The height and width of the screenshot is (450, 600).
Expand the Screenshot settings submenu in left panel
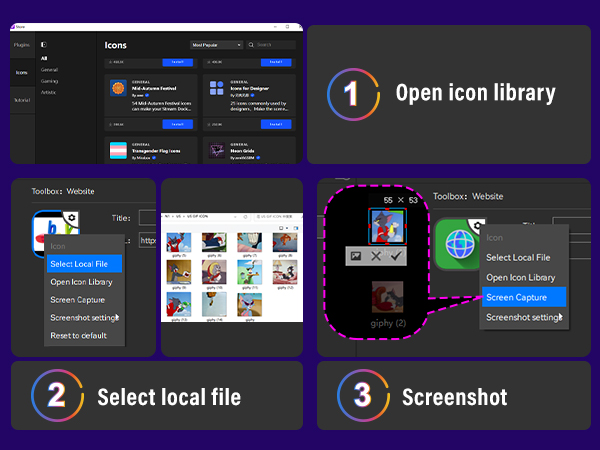(x=84, y=318)
